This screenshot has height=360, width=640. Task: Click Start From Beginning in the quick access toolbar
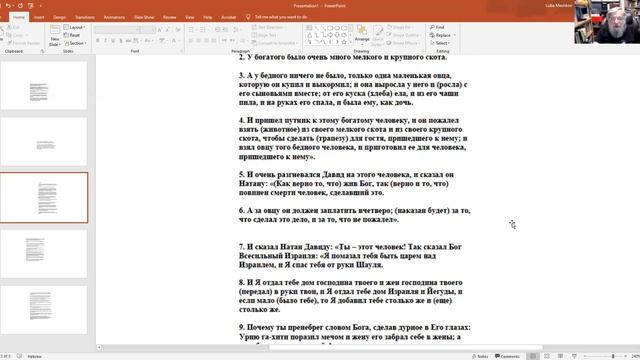click(31, 6)
